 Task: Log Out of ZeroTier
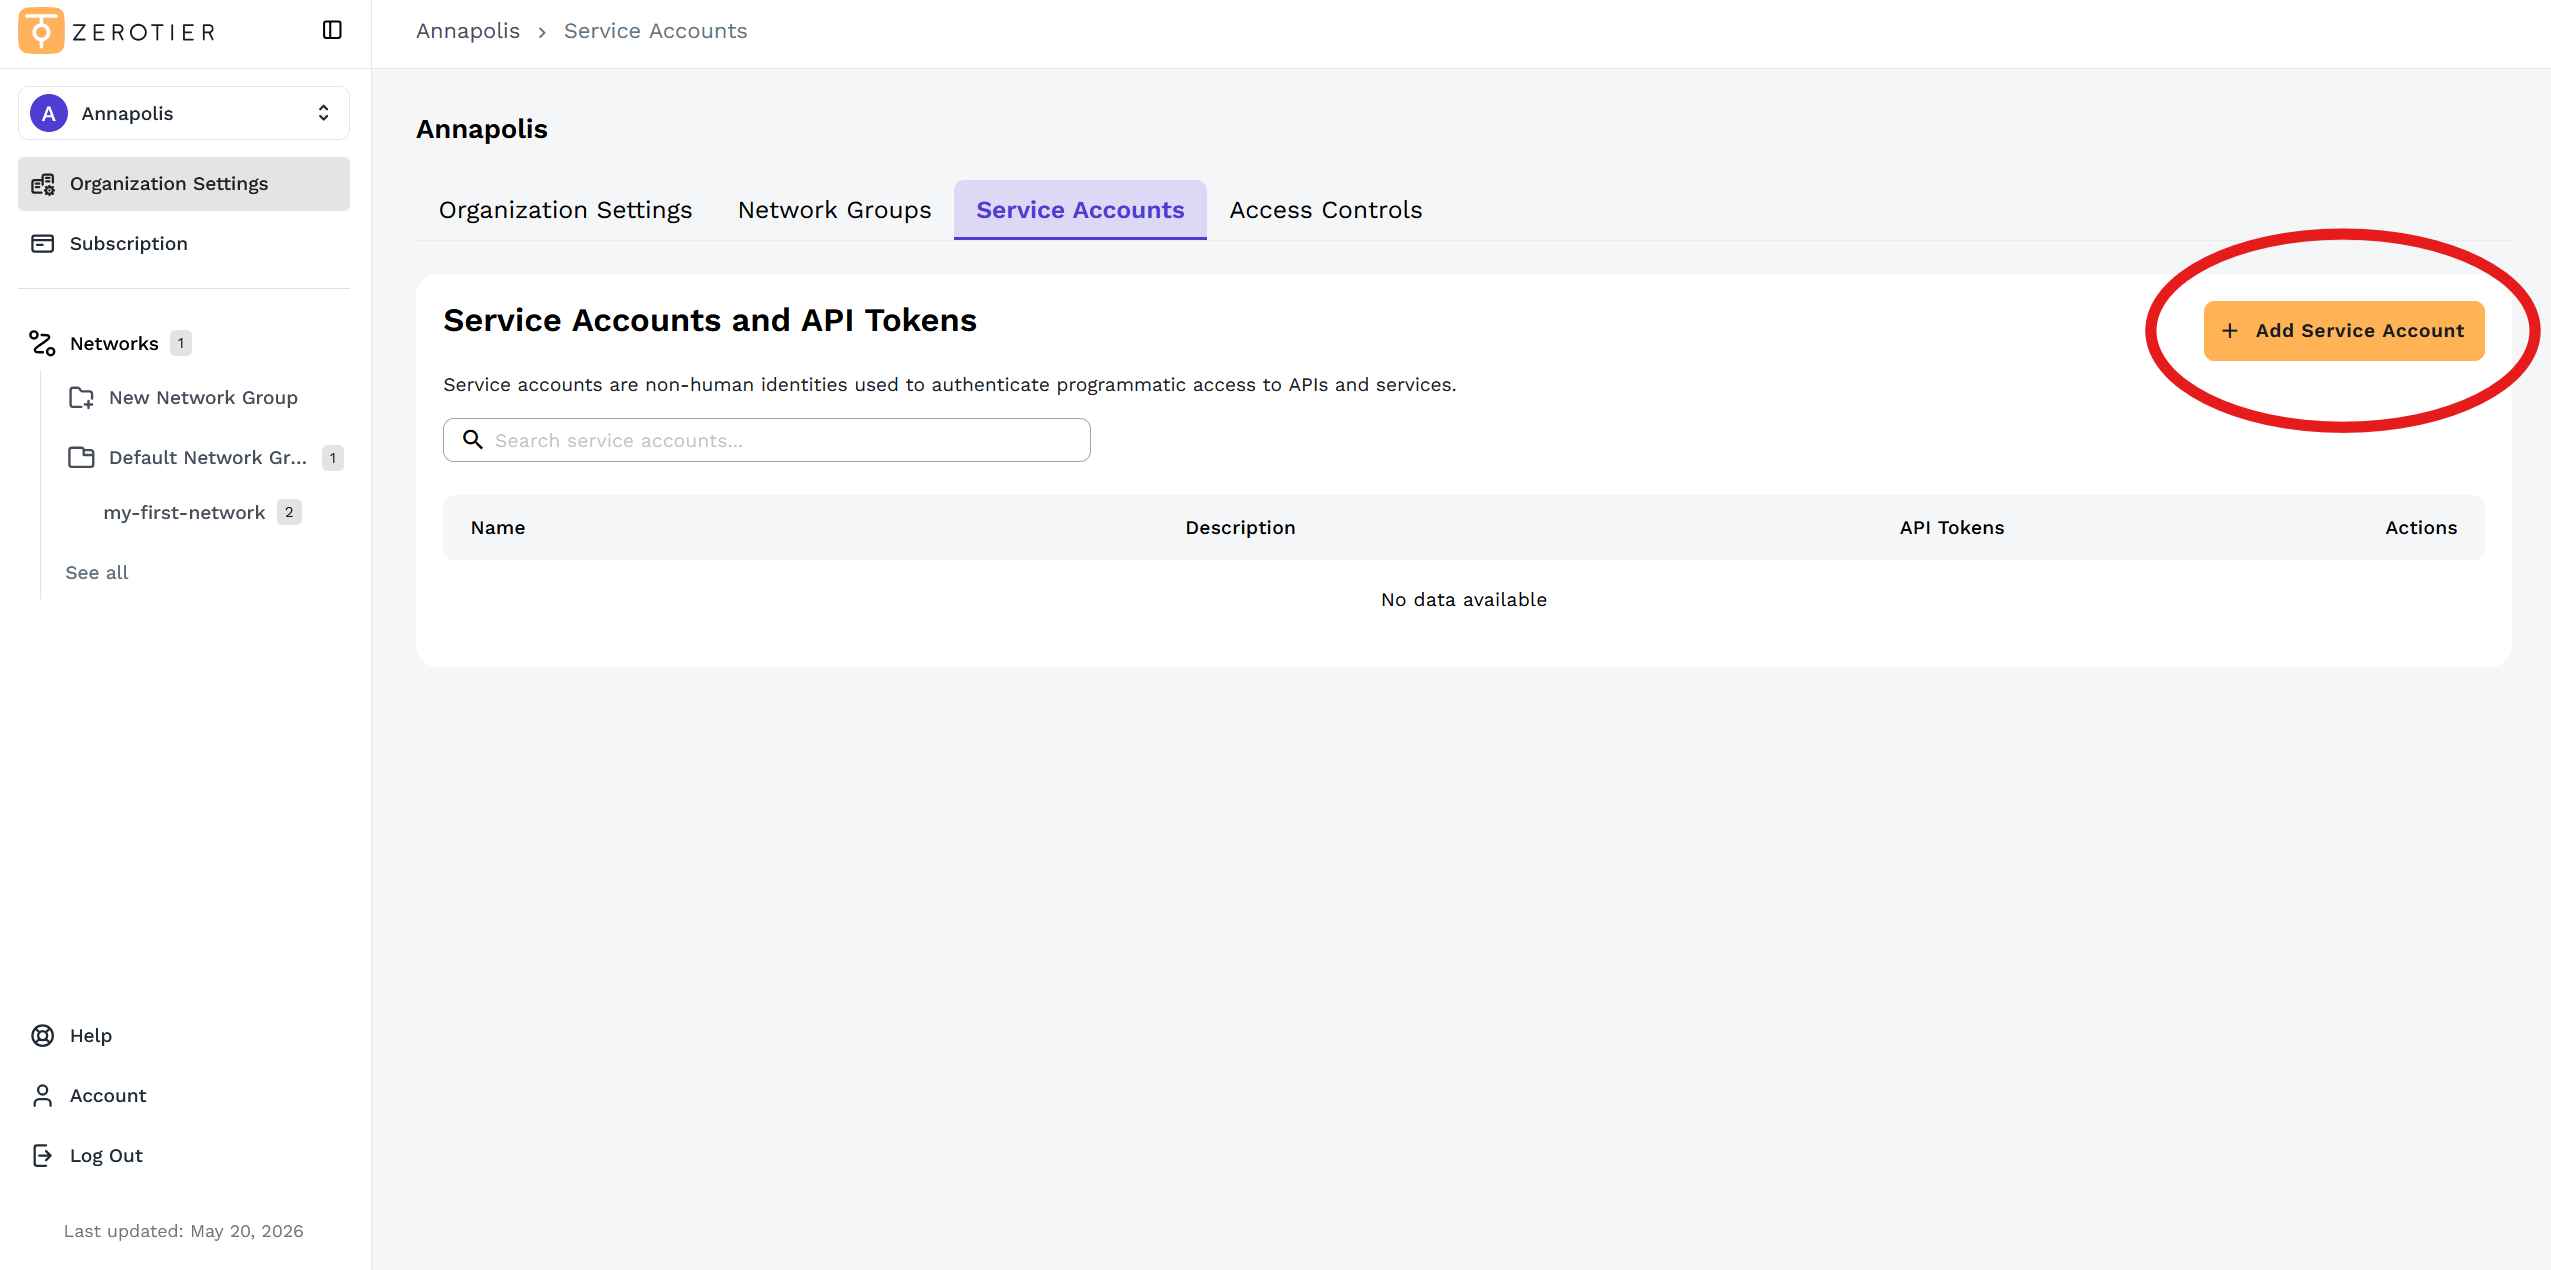[x=106, y=1156]
